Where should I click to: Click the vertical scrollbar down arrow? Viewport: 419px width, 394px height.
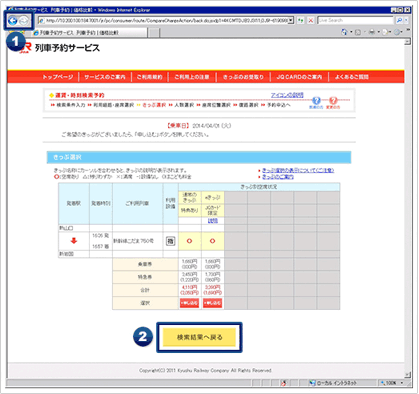(x=407, y=375)
